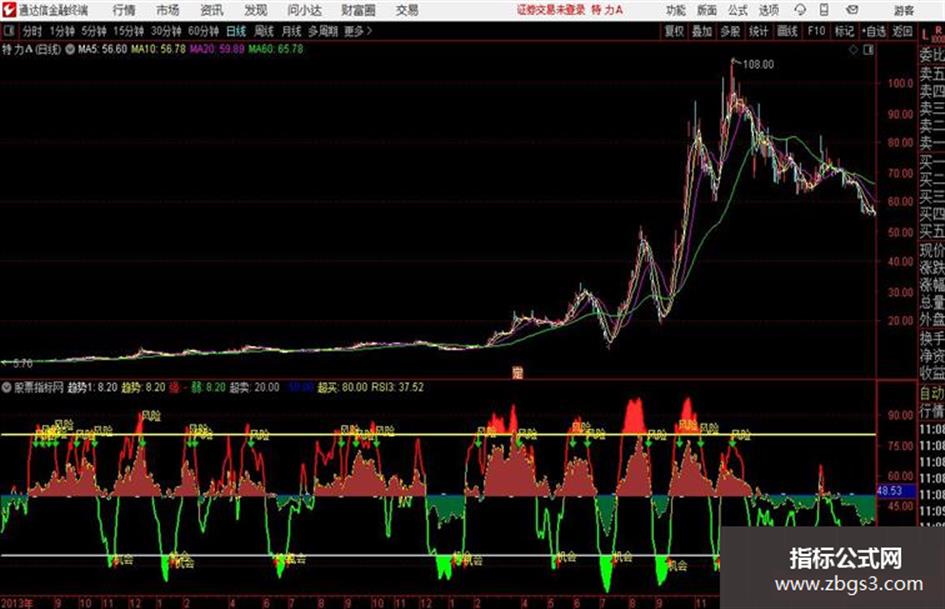Viewport: 945px width, 609px height.
Task: Toggle the left panel layout icon
Action: (9, 30)
